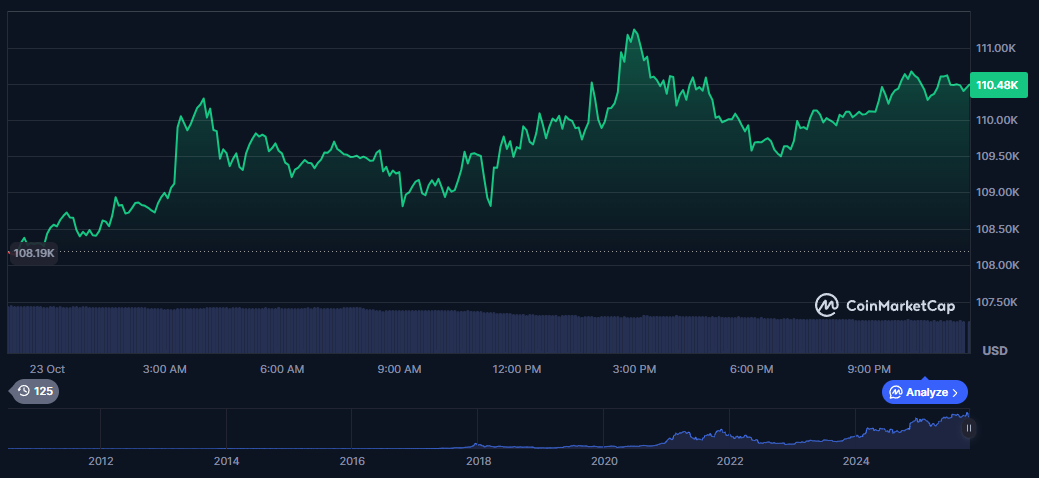Select 2020 on the navigator timeline
Image resolution: width=1039 pixels, height=478 pixels.
604,461
